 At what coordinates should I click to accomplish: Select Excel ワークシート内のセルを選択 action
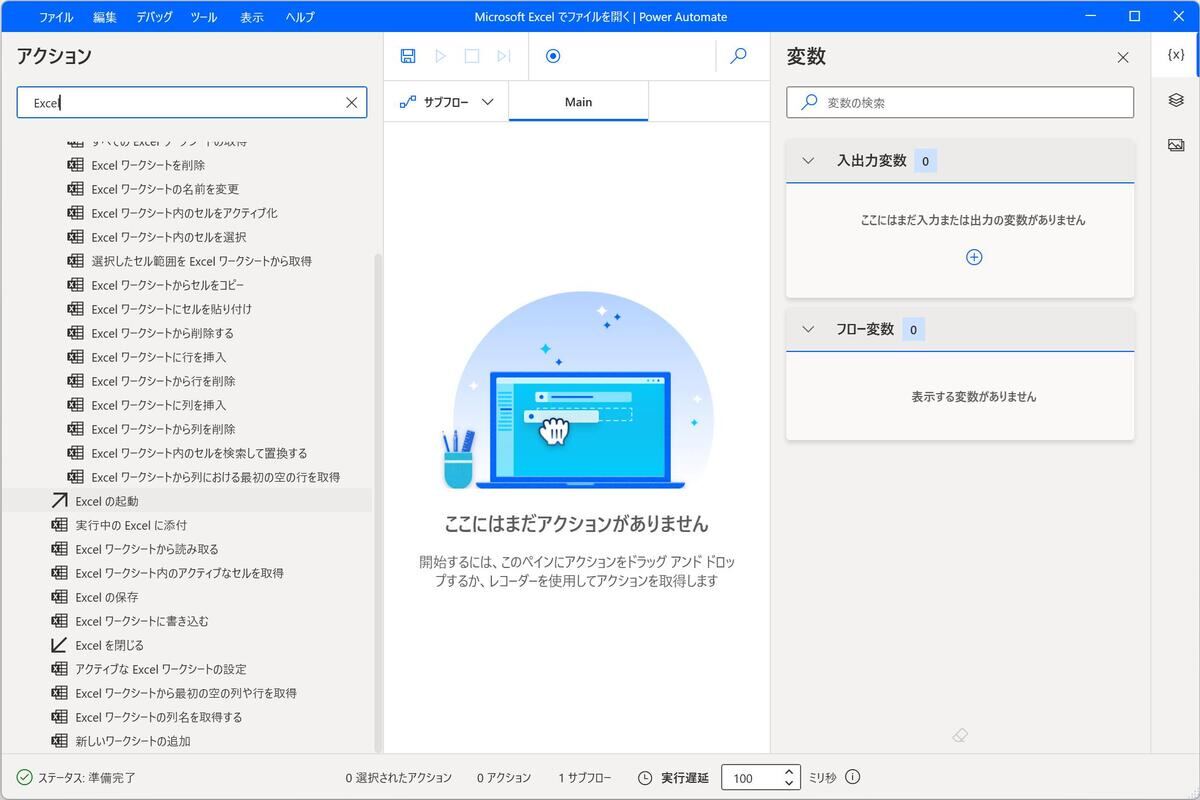[x=168, y=237]
